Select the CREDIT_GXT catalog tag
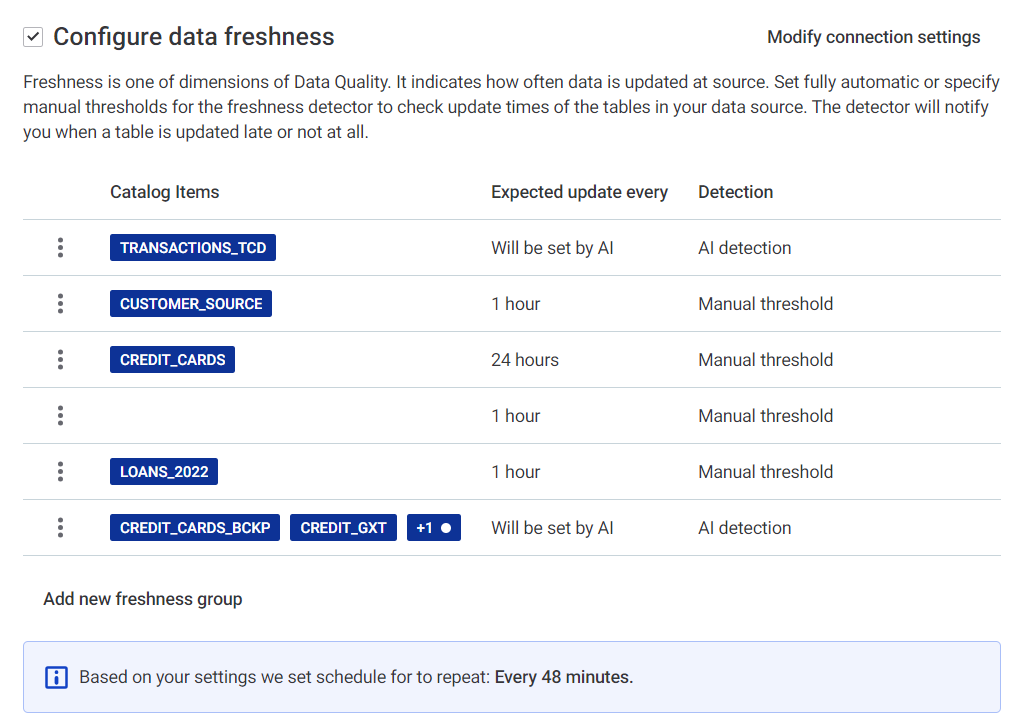The image size is (1015, 724). point(343,528)
